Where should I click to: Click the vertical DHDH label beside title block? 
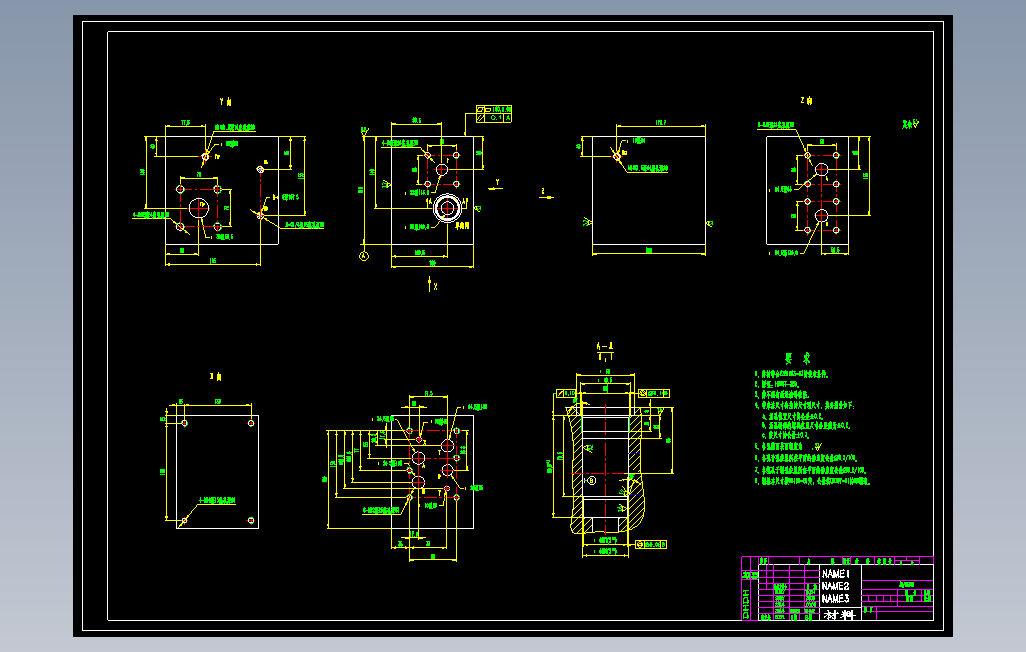click(x=746, y=604)
